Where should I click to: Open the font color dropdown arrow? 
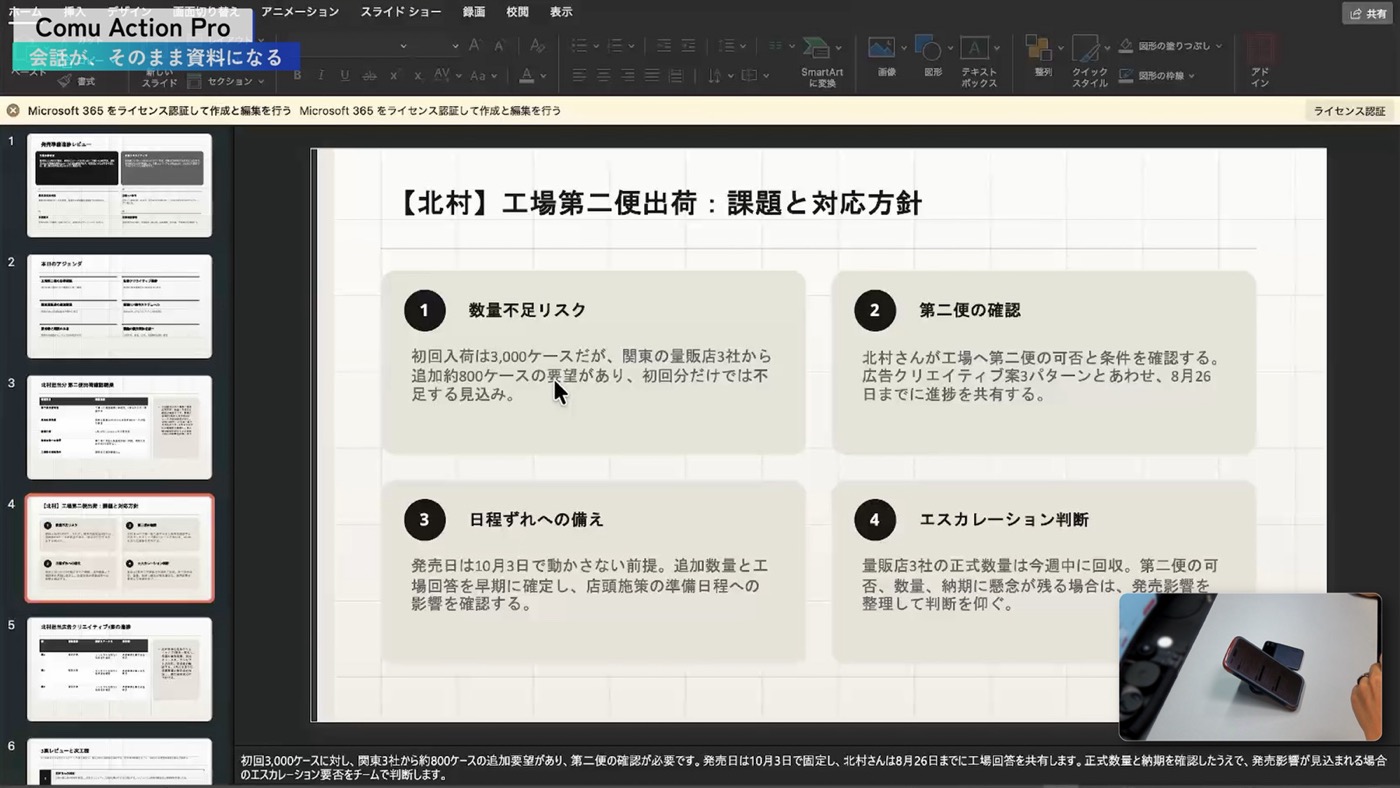tap(542, 77)
